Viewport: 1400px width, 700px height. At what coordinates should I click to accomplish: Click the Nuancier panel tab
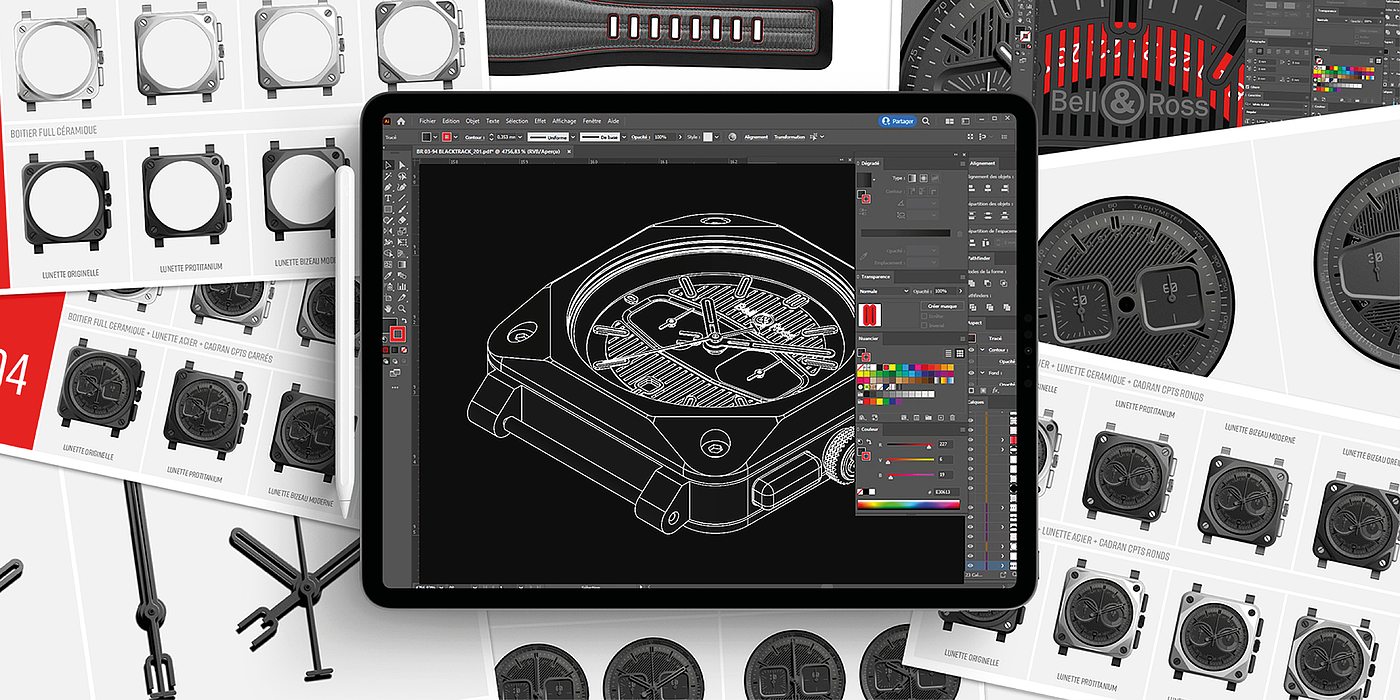[x=868, y=339]
